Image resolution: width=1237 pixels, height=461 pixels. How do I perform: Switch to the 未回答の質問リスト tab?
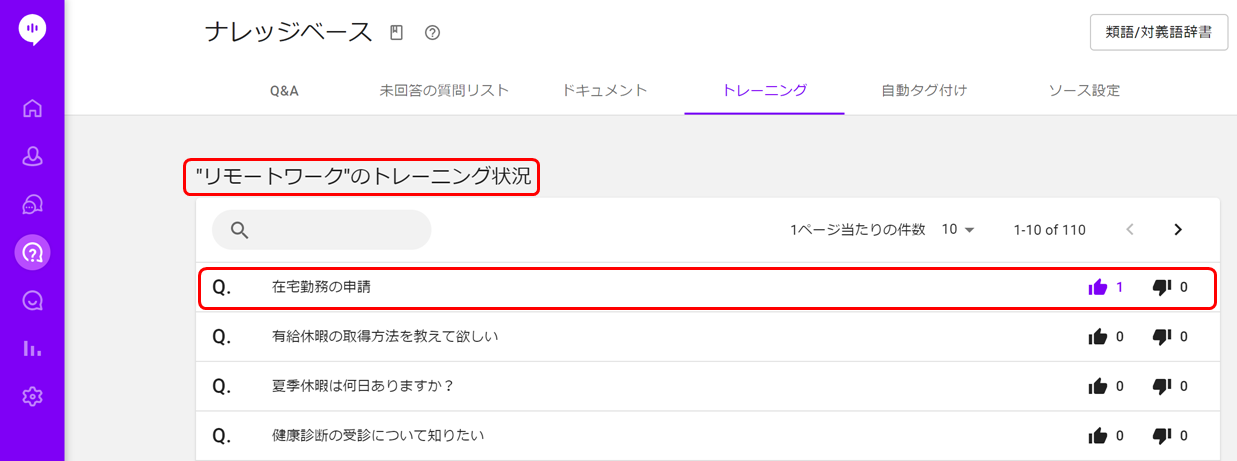point(444,91)
